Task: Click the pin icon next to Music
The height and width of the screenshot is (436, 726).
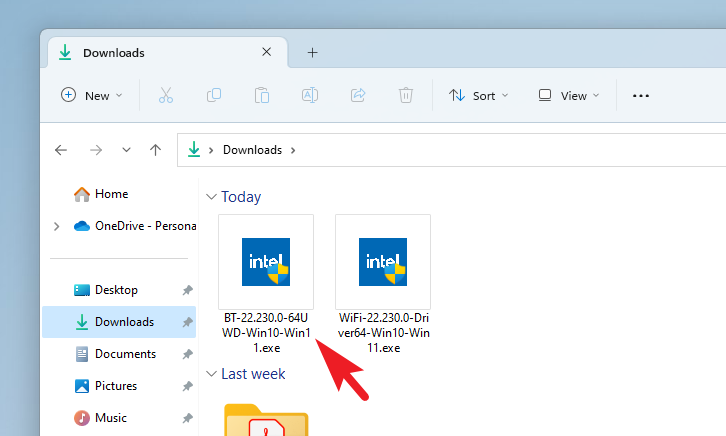Action: (187, 418)
